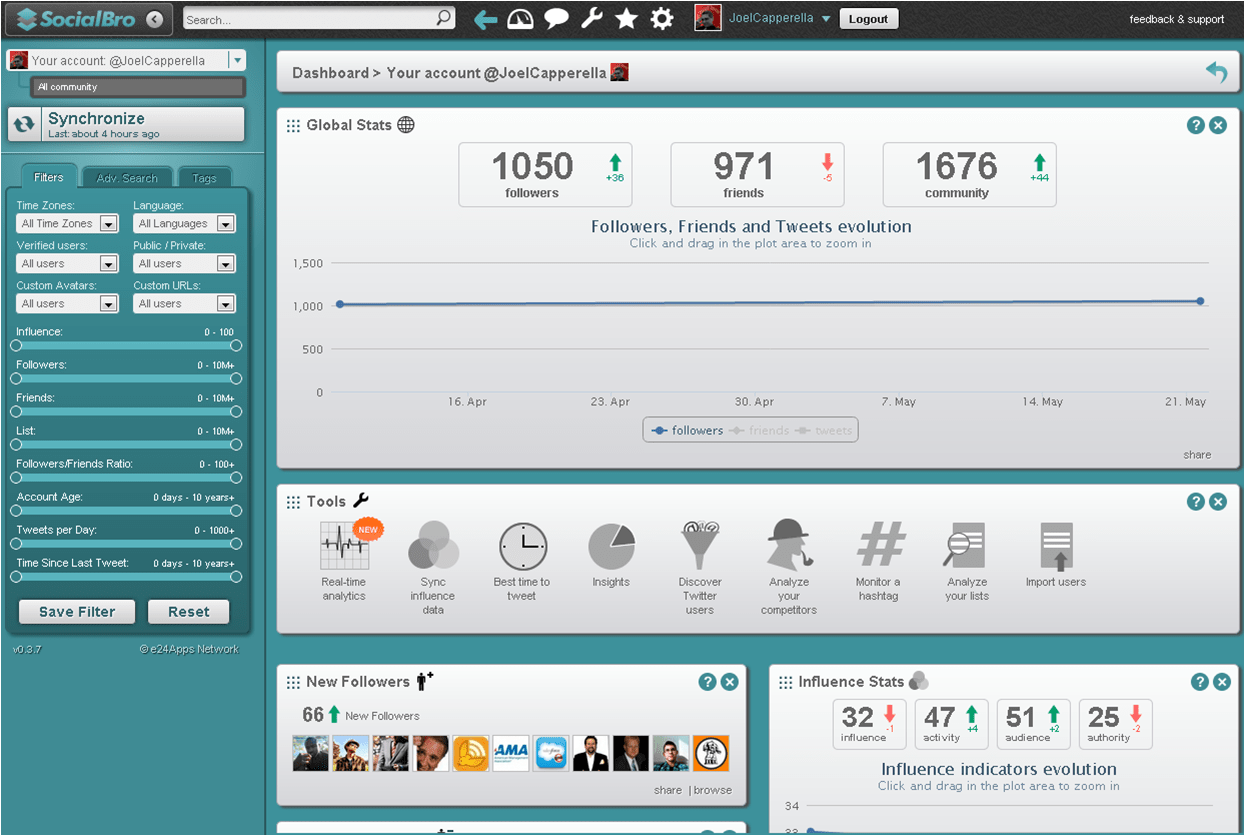This screenshot has width=1245, height=836.
Task: Open the Public / Private dropdown
Action: 185,264
